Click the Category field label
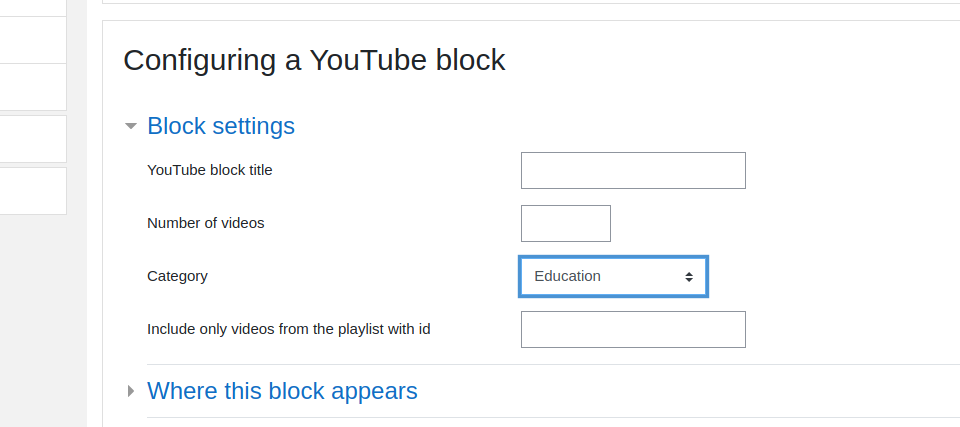Viewport: 960px width, 427px height. coord(178,276)
